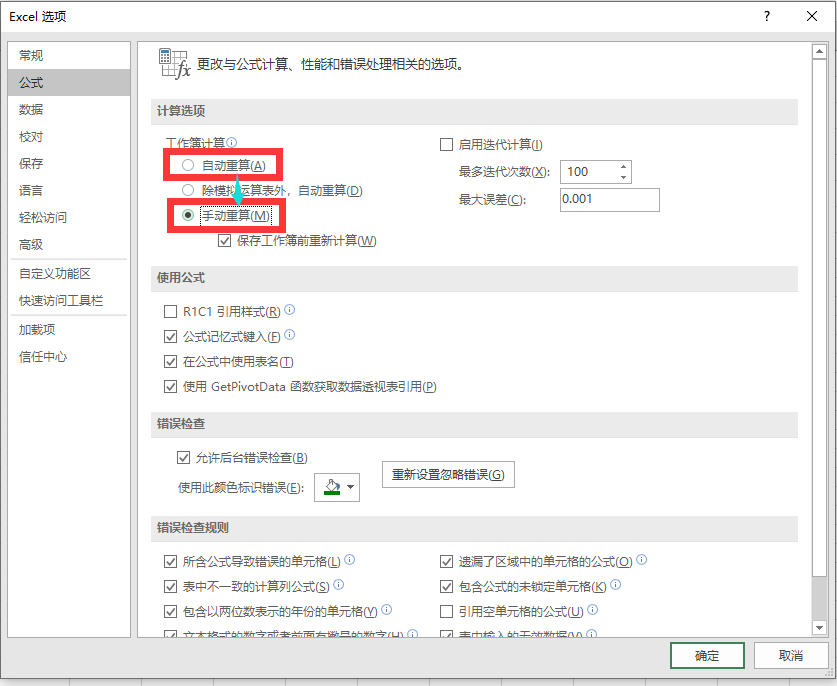
Task: Open error color dropdown arrow
Action: coord(350,487)
